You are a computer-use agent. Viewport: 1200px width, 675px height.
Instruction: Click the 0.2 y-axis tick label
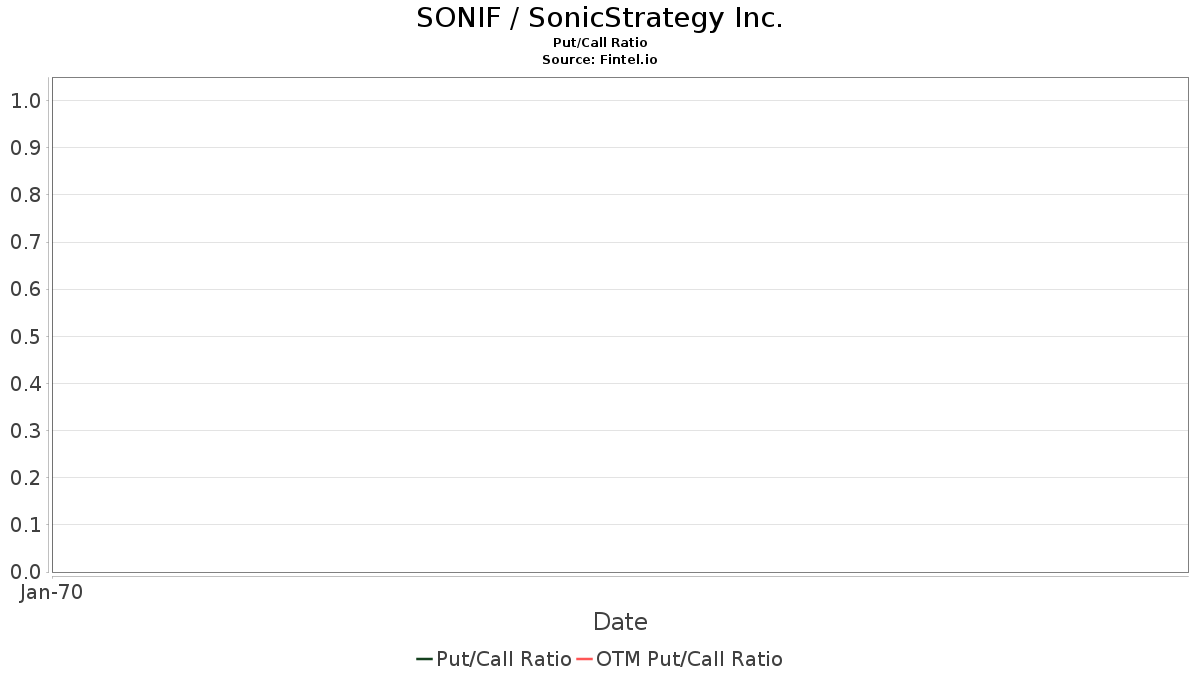tap(25, 478)
